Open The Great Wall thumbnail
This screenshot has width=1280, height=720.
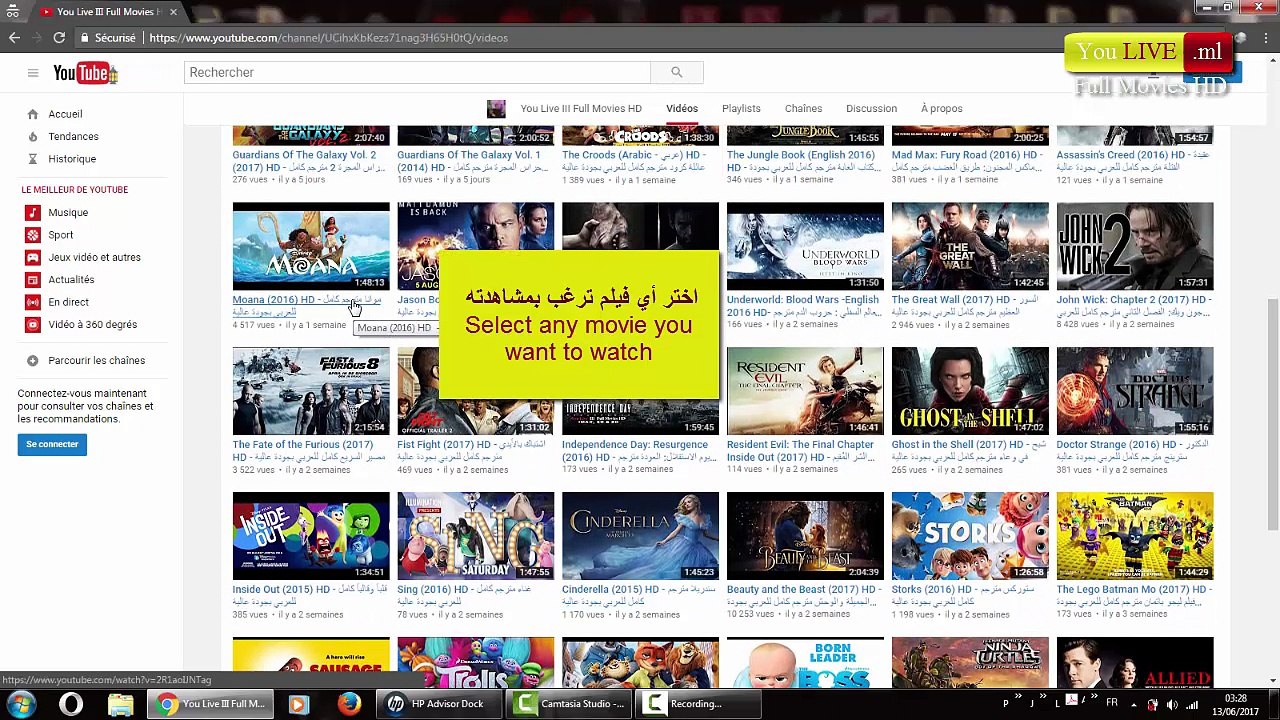[970, 246]
